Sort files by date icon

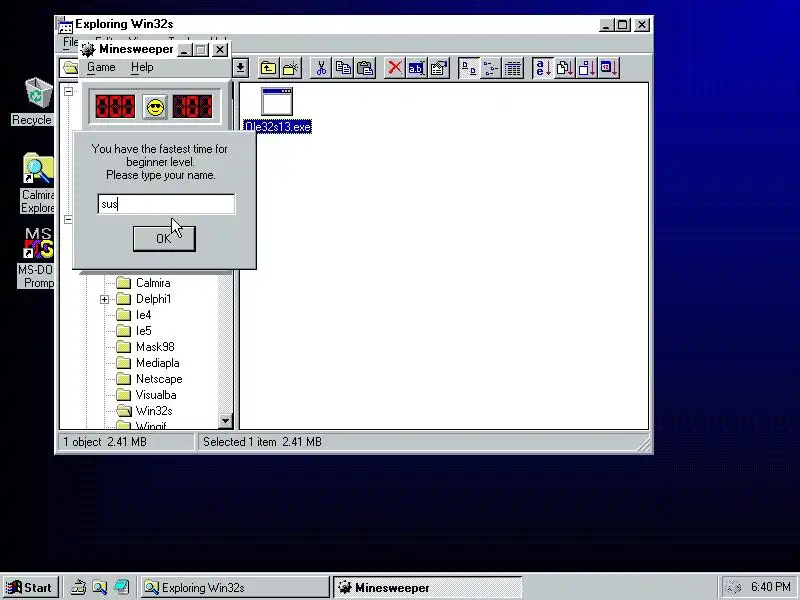[x=609, y=68]
